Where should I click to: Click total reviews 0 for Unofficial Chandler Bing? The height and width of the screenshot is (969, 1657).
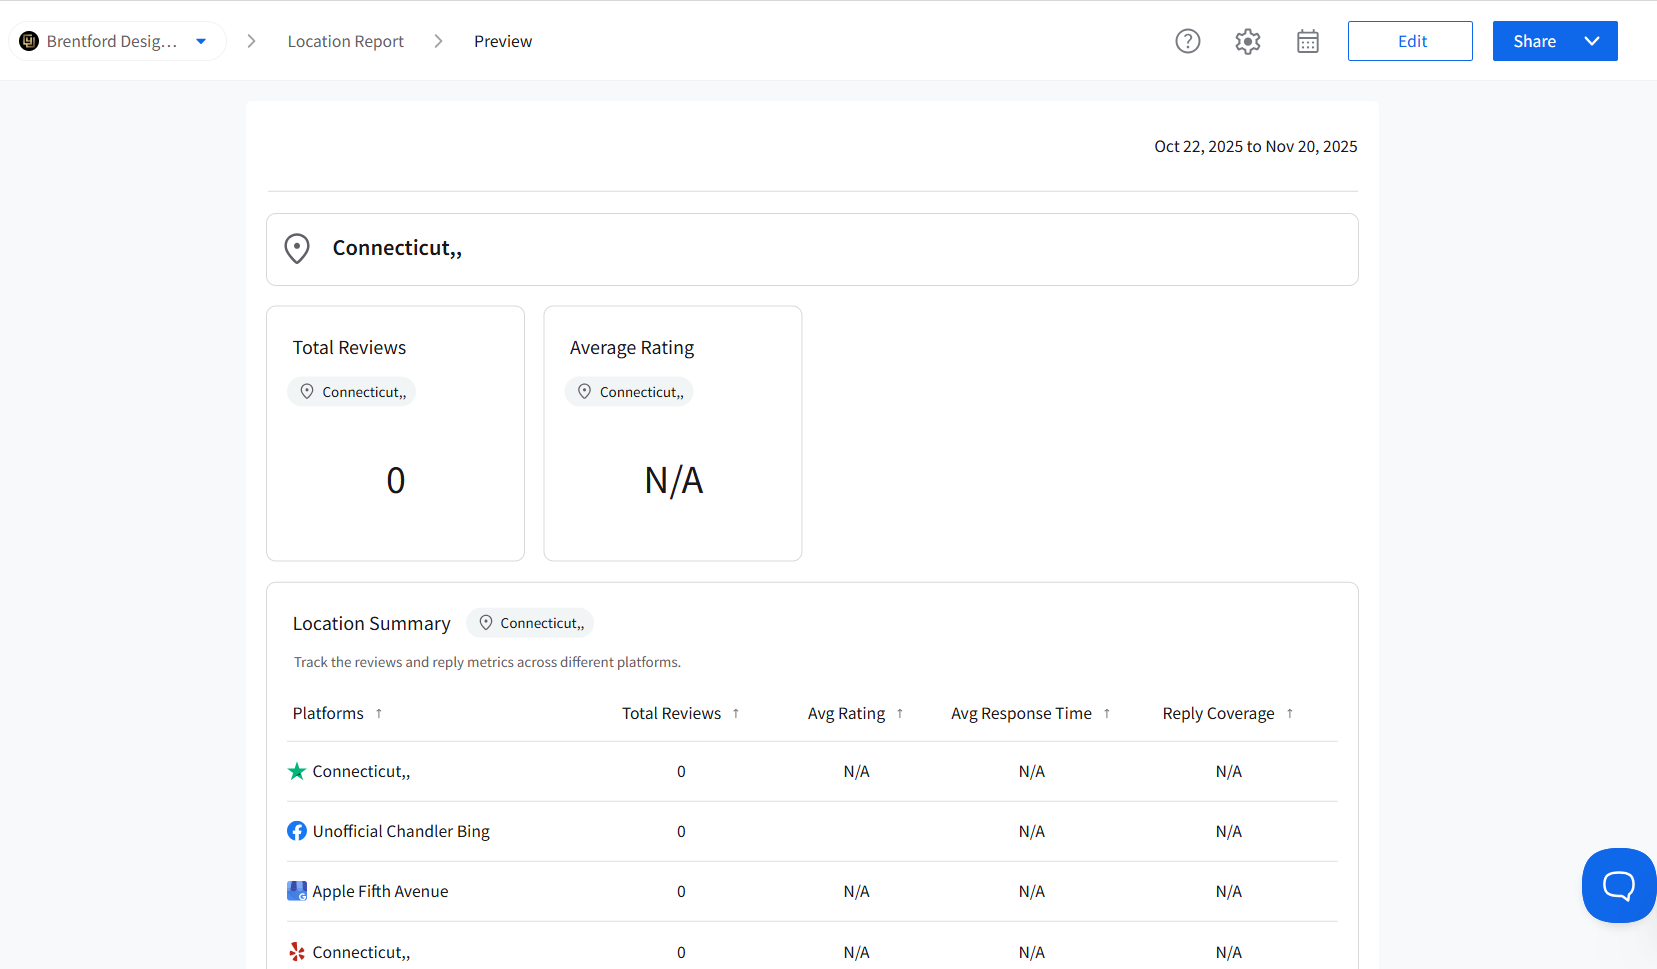pos(681,832)
